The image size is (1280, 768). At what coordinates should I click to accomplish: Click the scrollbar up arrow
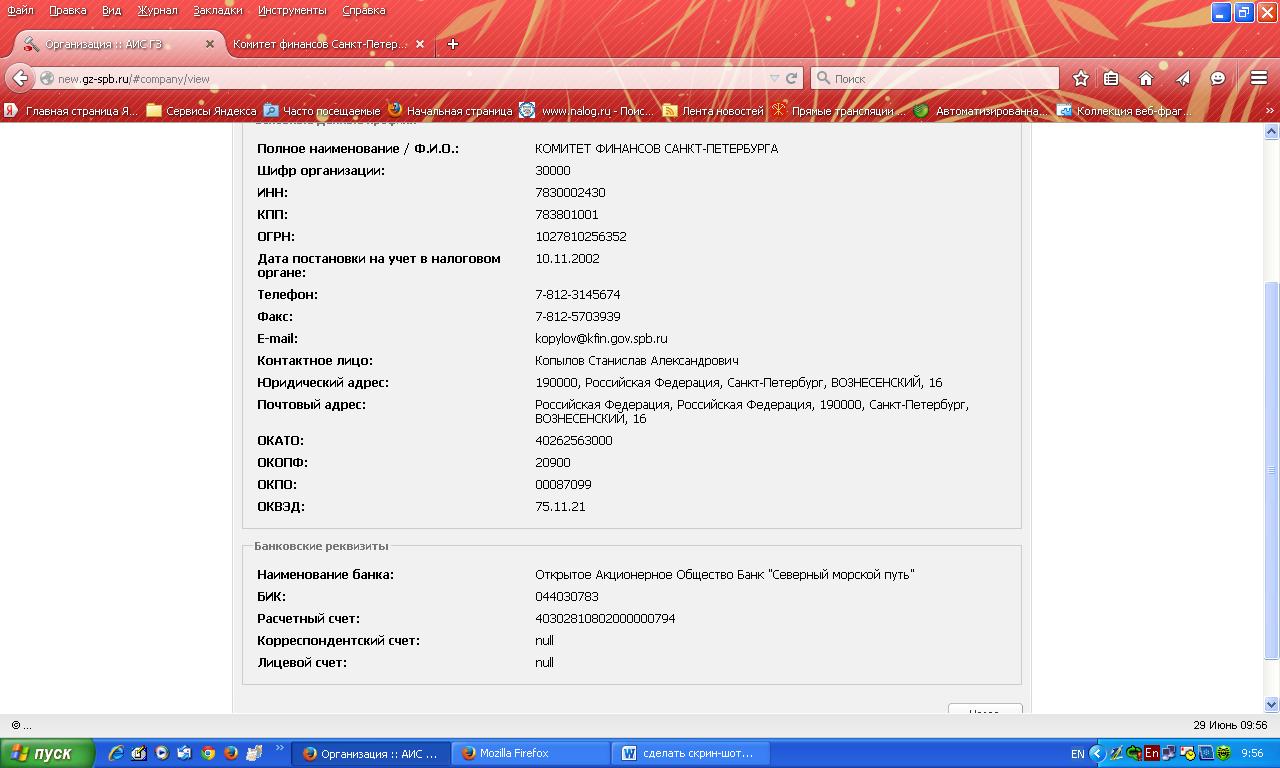[x=1272, y=131]
